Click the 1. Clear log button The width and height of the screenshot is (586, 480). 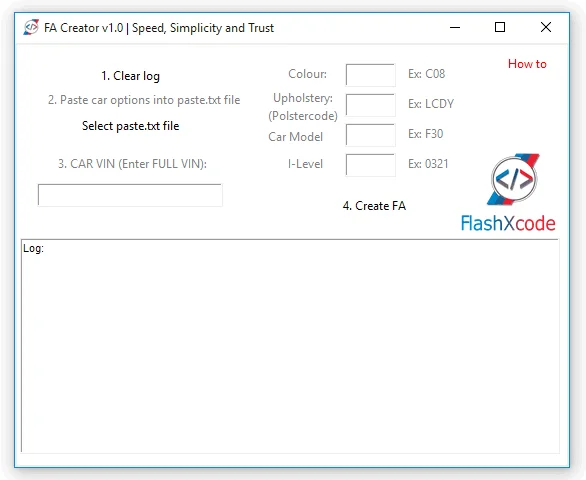[x=130, y=76]
